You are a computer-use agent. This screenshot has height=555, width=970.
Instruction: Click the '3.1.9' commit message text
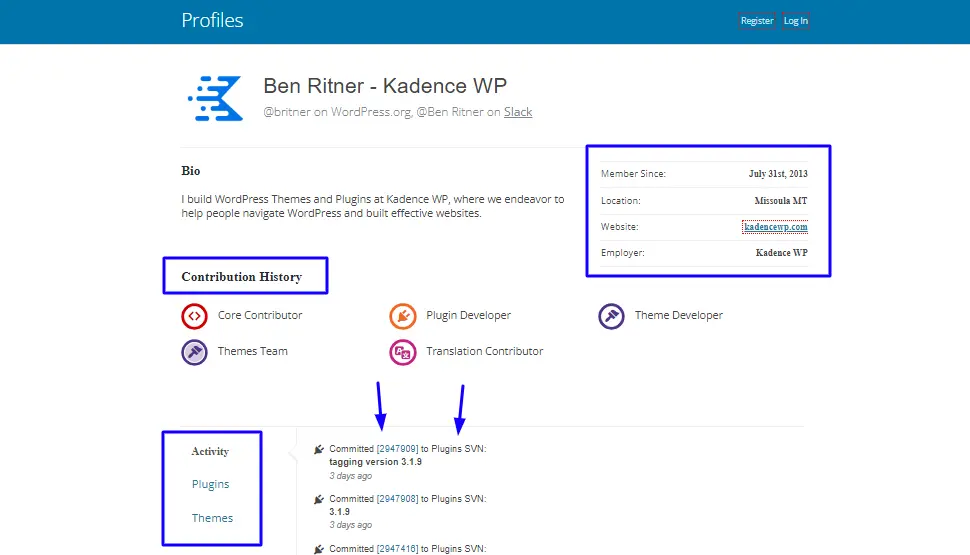coord(340,512)
